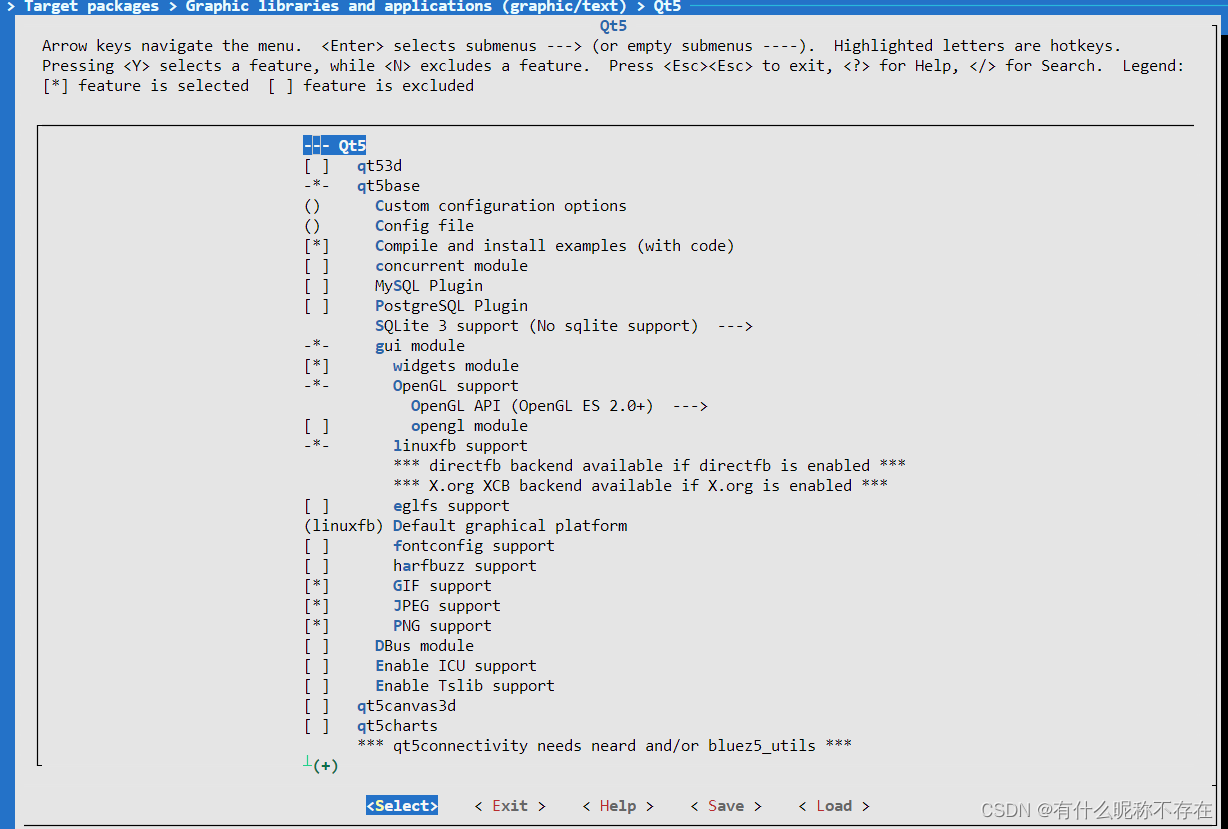Screen dimensions: 1228x829
Task: Enable the qt5charts checkbox
Action: pos(316,726)
